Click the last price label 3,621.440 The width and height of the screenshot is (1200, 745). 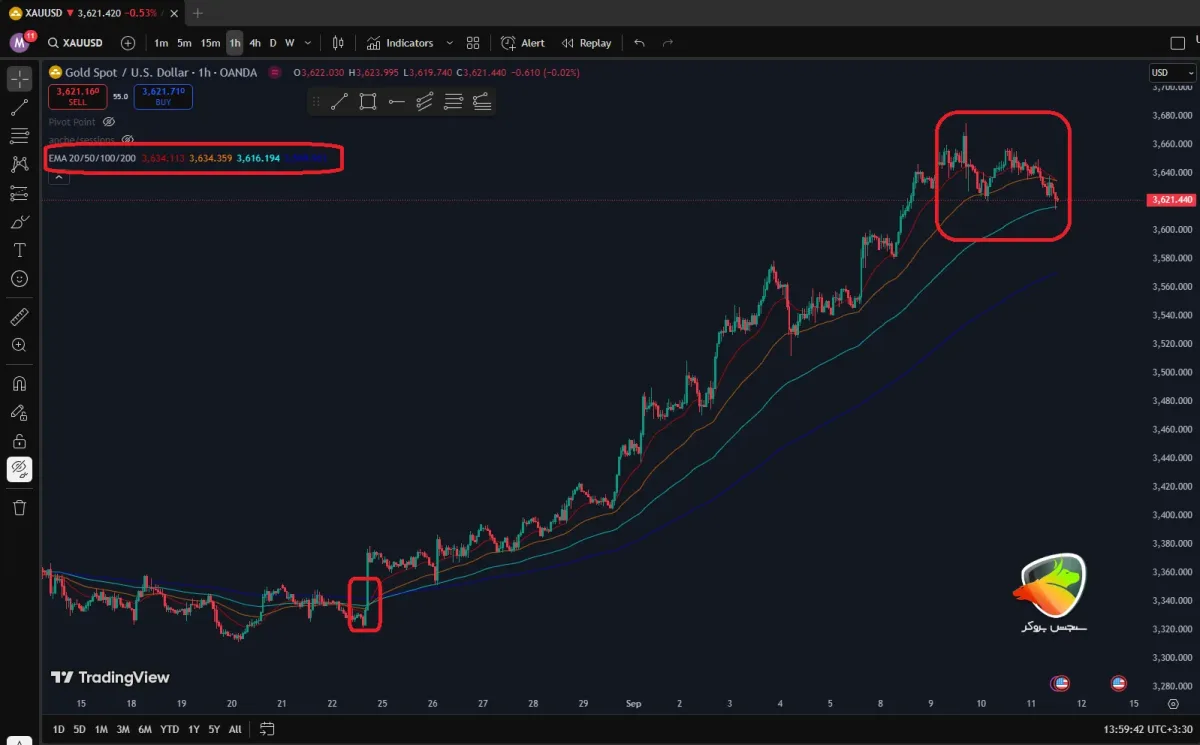pyautogui.click(x=1171, y=200)
